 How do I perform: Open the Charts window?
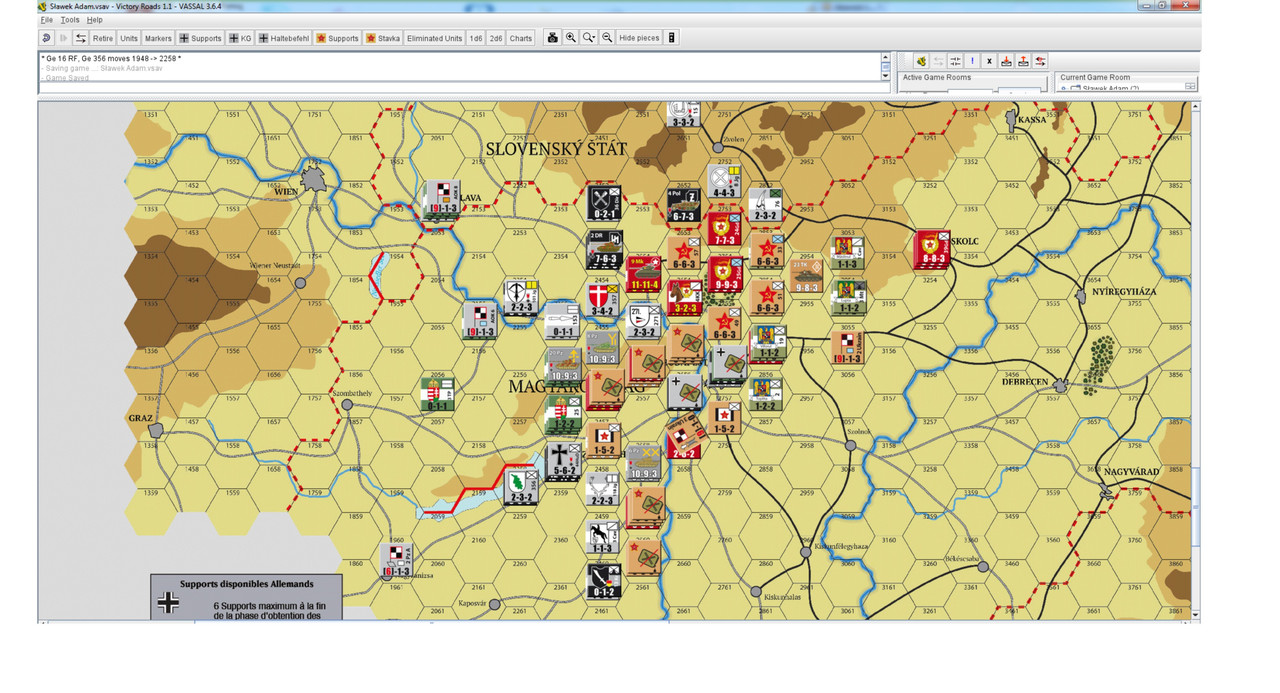521,38
